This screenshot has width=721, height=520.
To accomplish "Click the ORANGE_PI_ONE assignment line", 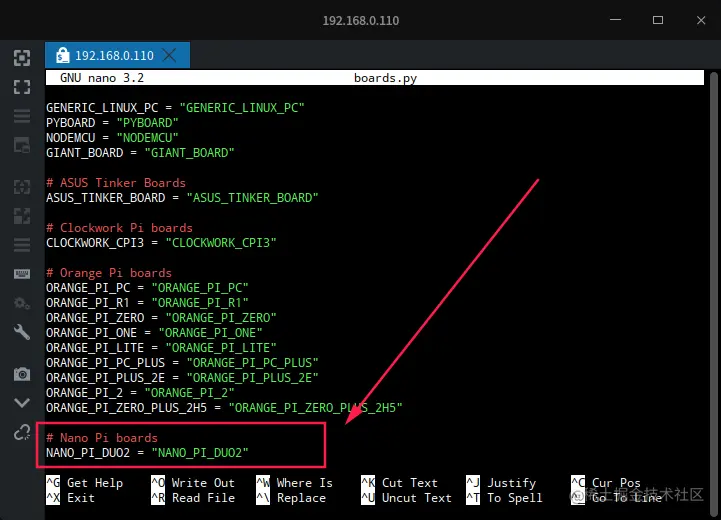I will (154, 332).
